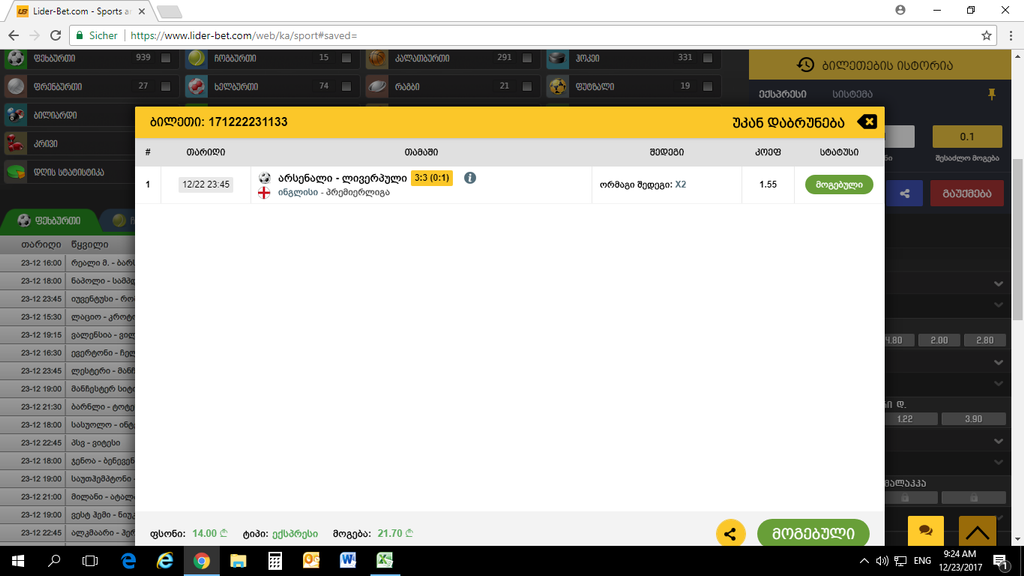Click the 0.1 stake amount field
Screen dimensions: 1024x576
click(x=967, y=136)
